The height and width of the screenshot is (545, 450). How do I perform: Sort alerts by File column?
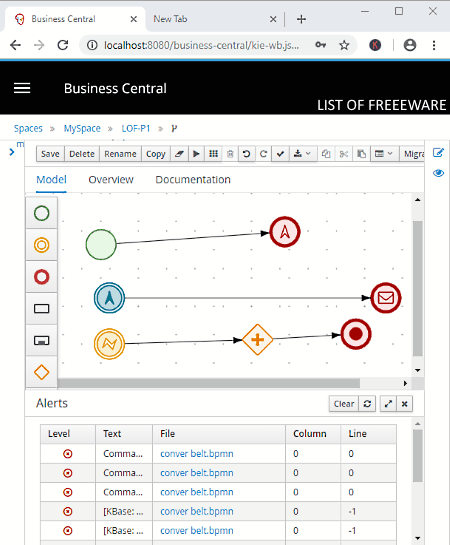point(219,434)
